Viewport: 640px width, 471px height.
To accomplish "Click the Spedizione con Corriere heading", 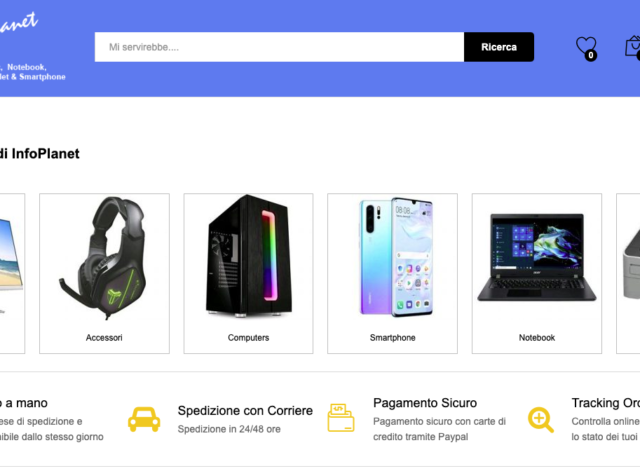I will pyautogui.click(x=245, y=411).
